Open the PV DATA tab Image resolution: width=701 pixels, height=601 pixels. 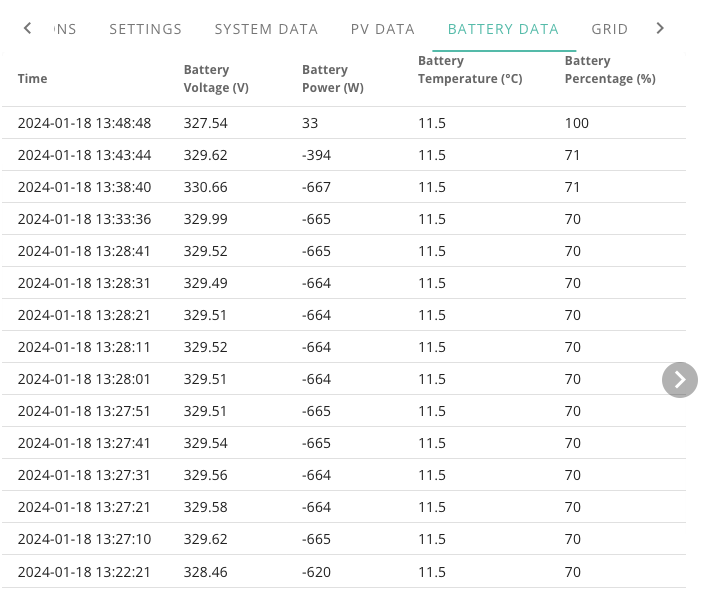pos(383,29)
